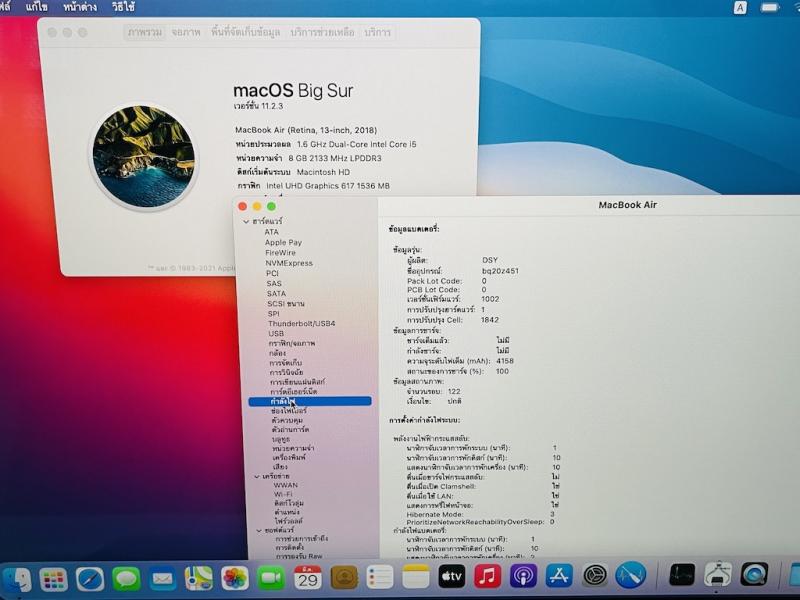This screenshot has width=800, height=600.
Task: Choose ช่องไฟเบอร์ in the sidebar
Action: click(289, 410)
